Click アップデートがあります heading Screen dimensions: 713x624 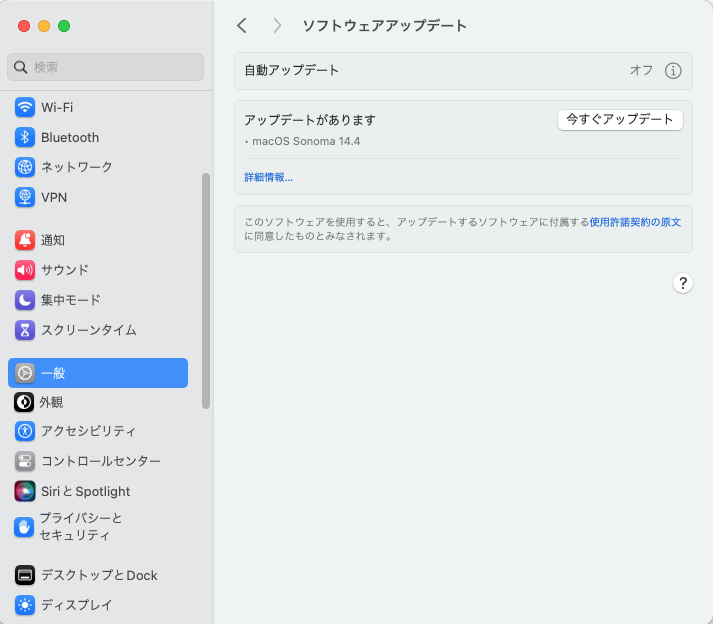[x=310, y=120]
